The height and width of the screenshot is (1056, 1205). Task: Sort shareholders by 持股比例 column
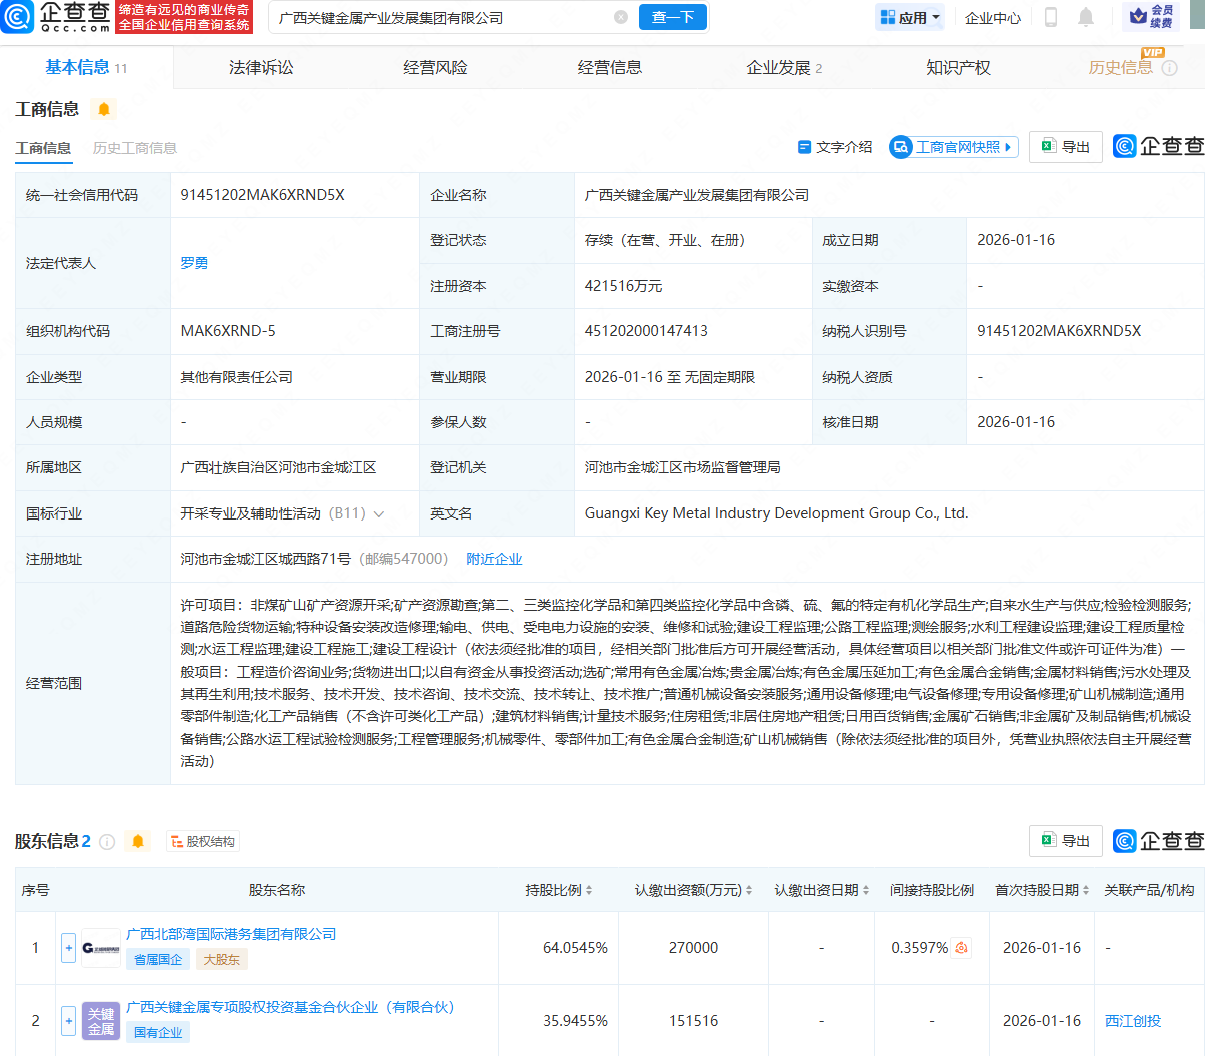(589, 890)
